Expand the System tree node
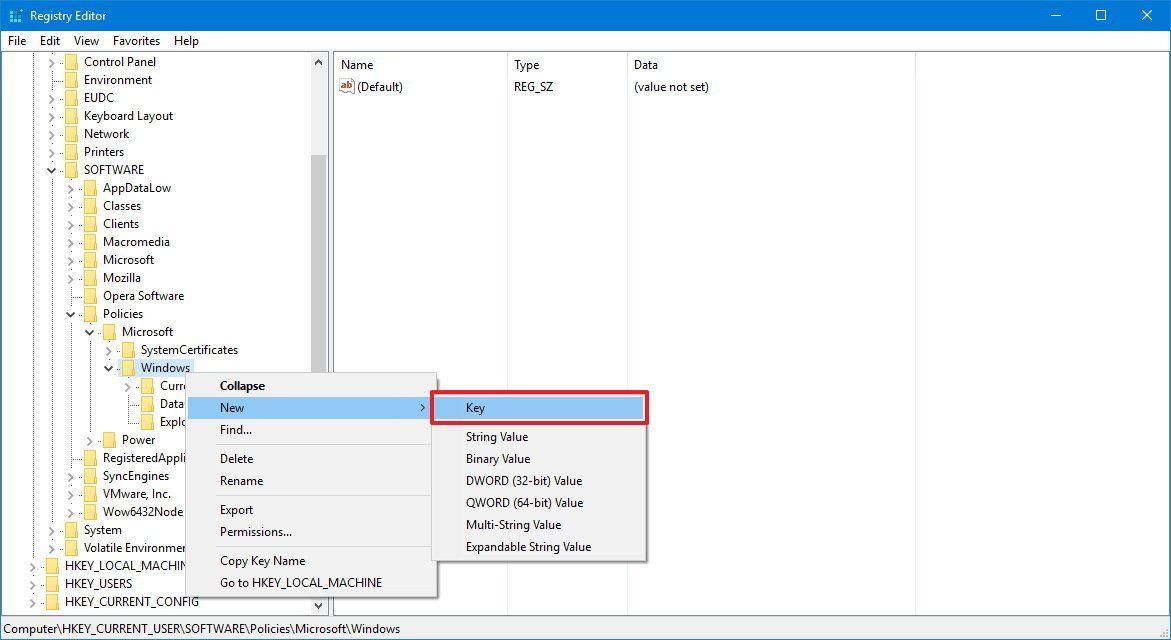 (50, 529)
